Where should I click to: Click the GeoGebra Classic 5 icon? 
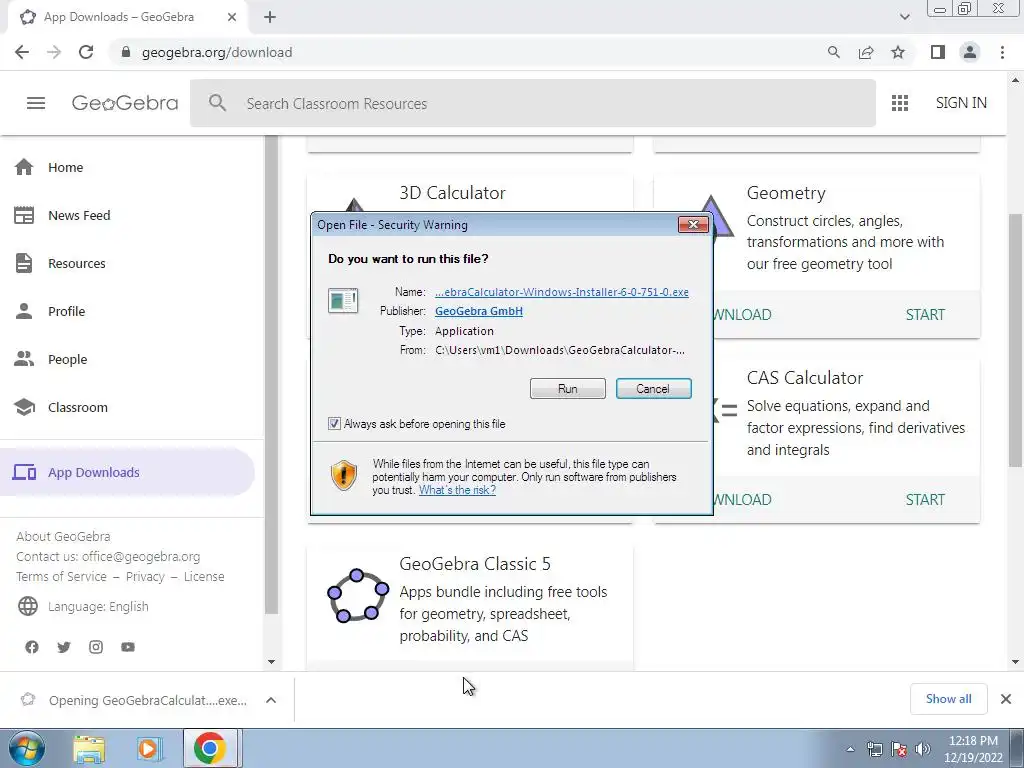(x=357, y=596)
